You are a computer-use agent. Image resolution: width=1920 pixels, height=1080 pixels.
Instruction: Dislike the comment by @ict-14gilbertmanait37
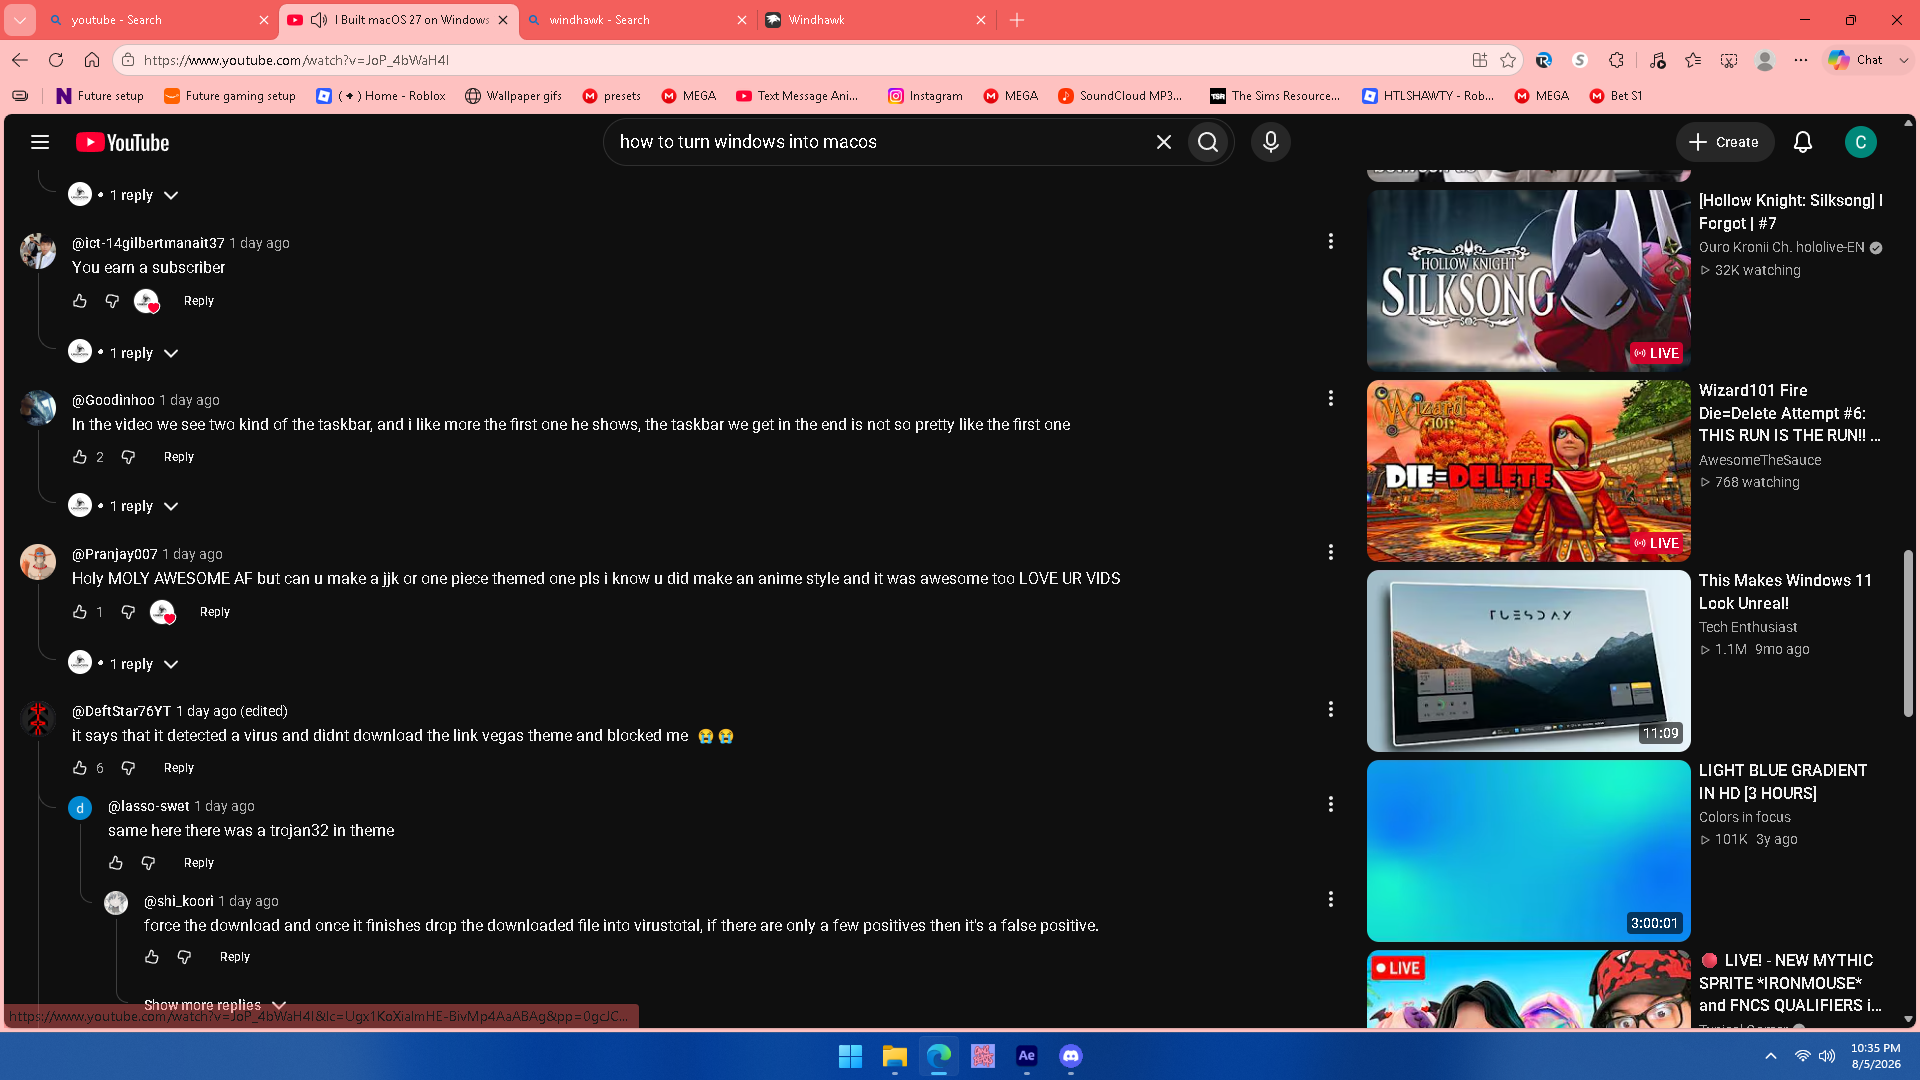112,301
